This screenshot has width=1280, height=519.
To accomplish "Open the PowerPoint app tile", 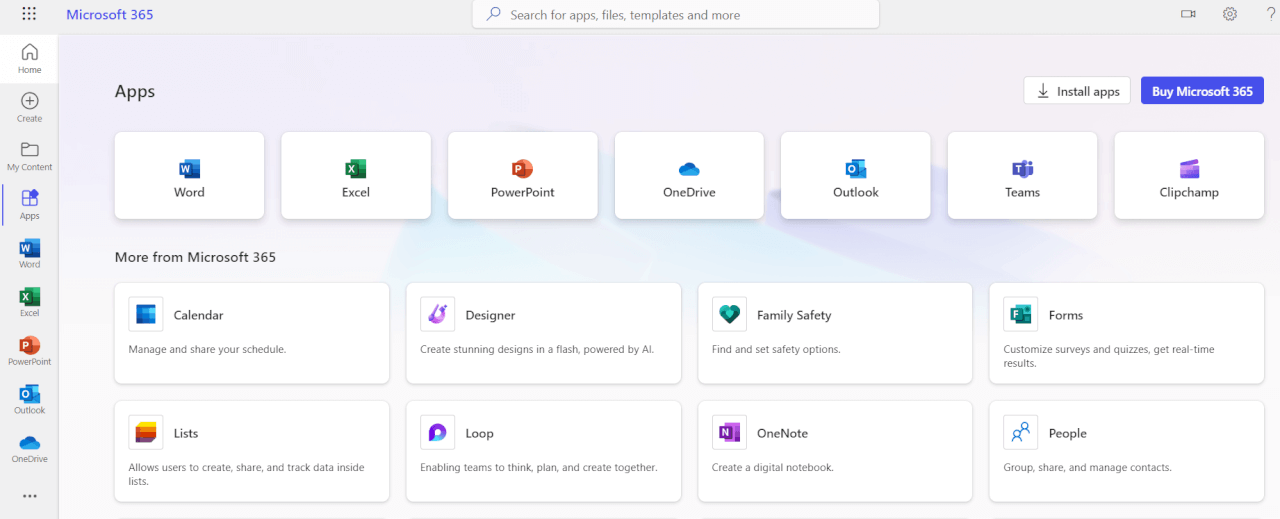I will point(522,175).
